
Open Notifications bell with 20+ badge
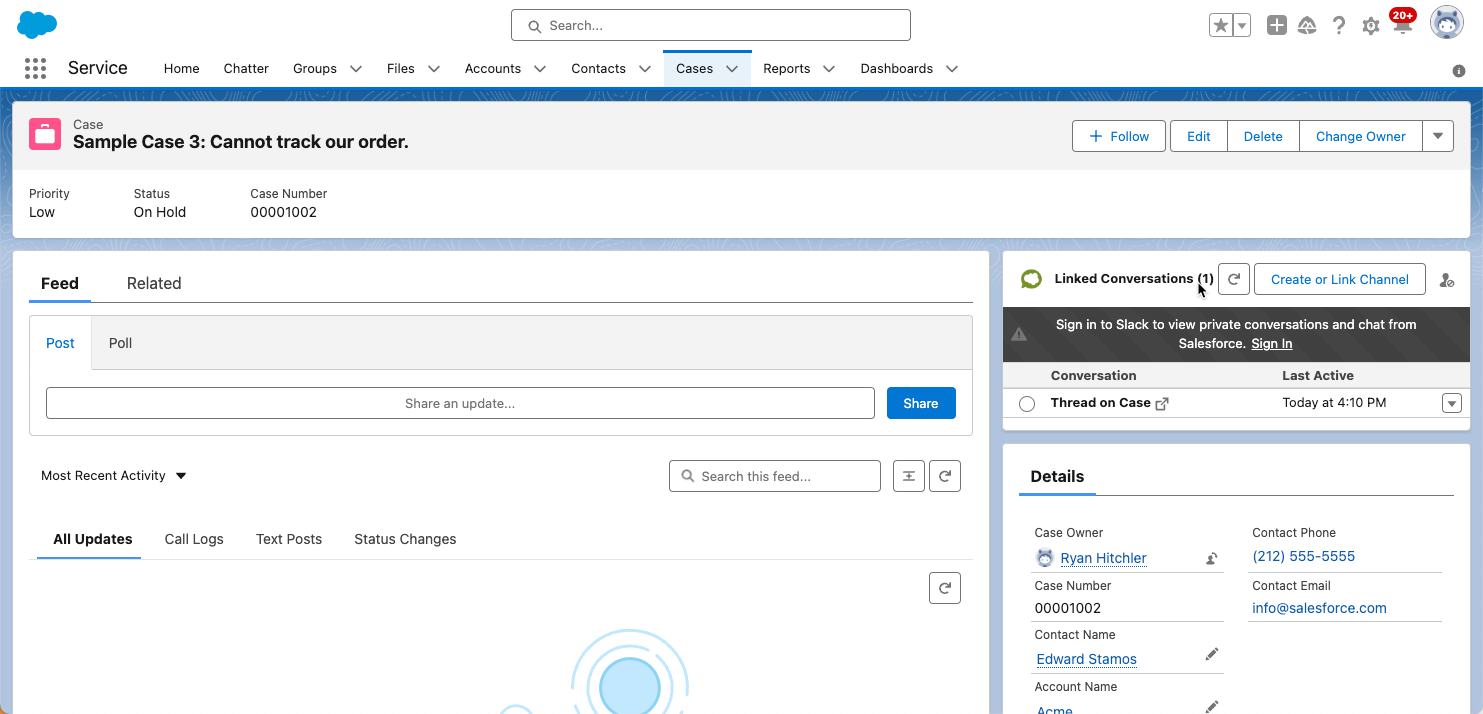1403,23
